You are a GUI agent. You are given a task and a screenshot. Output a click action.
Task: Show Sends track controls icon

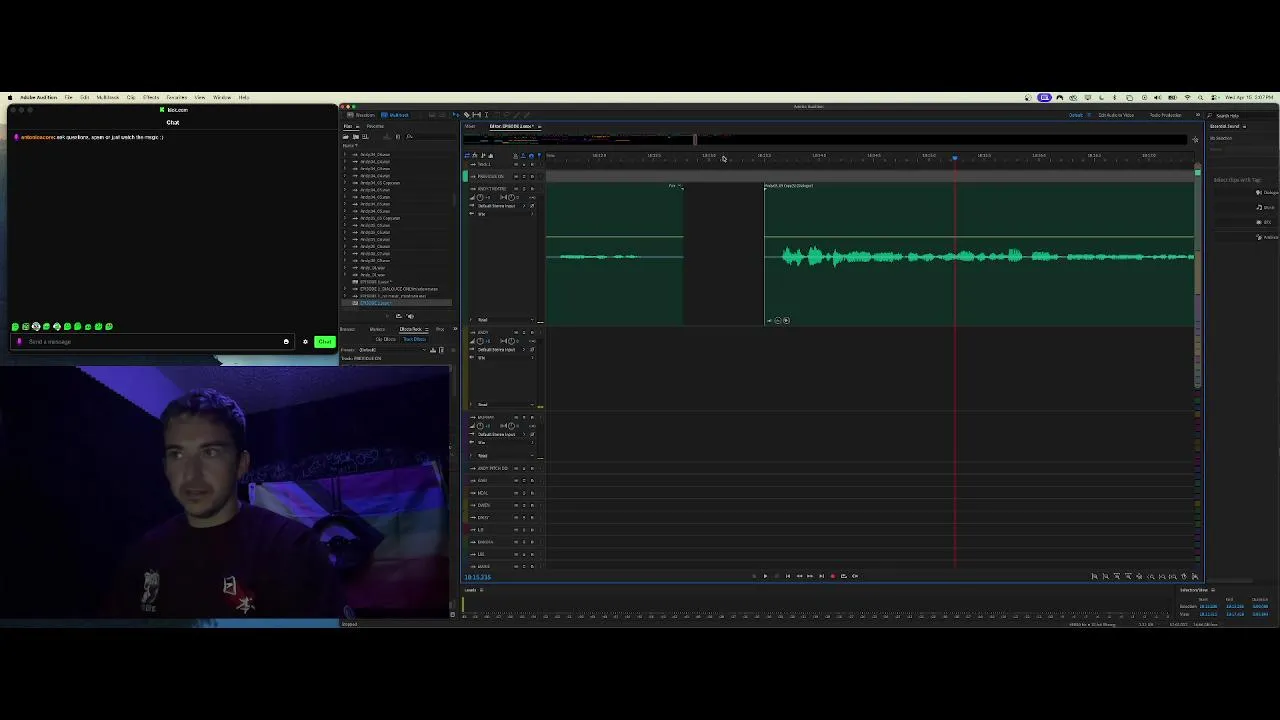pyautogui.click(x=483, y=155)
